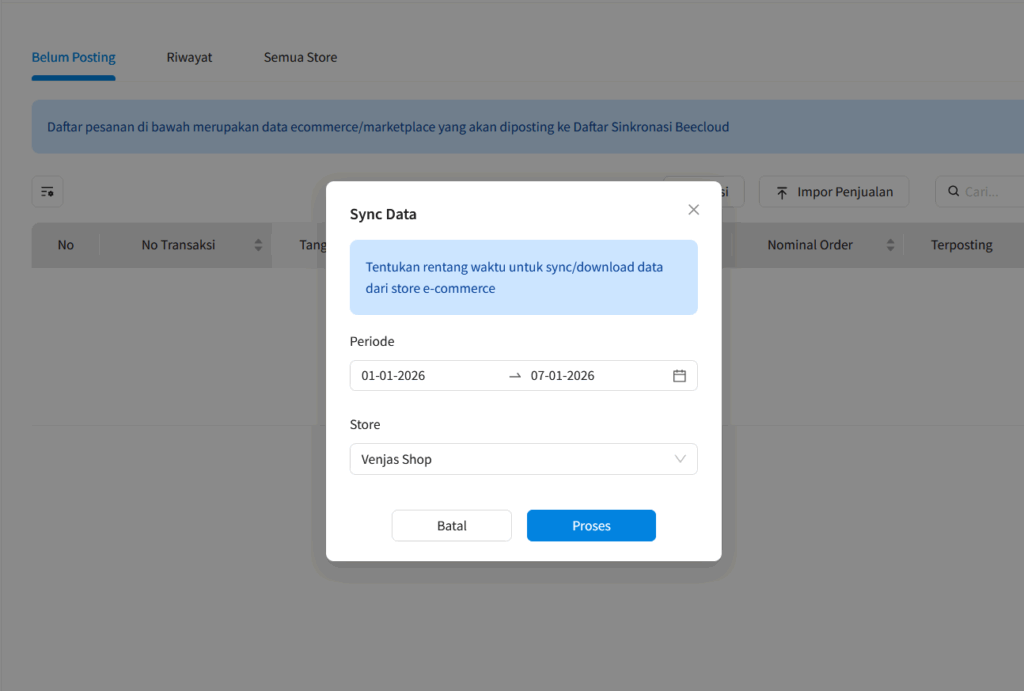Open the Store dropdown showing Venjas Shop
The height and width of the screenshot is (691, 1024).
[x=523, y=459]
